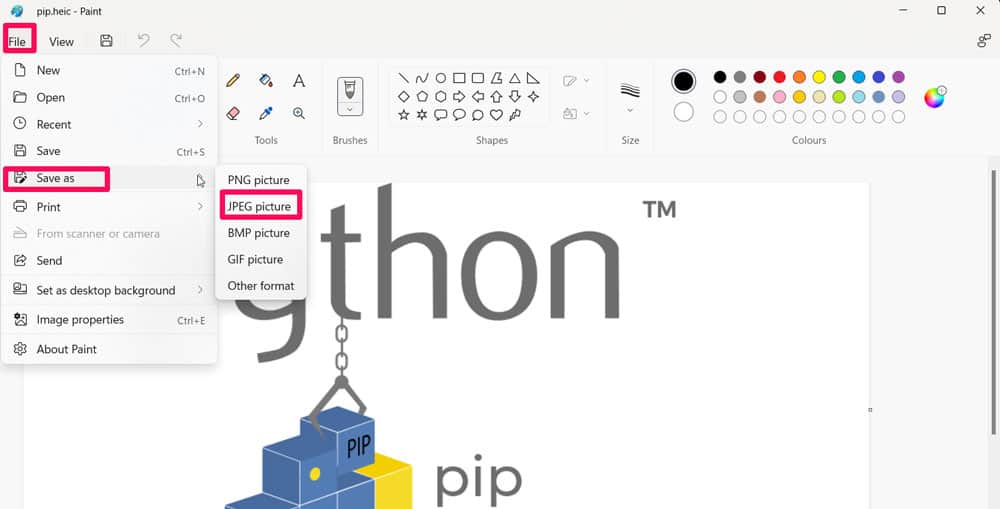Screen dimensions: 1000x509
Task: Choose the Five-point star shape
Action: pyautogui.click(x=403, y=115)
